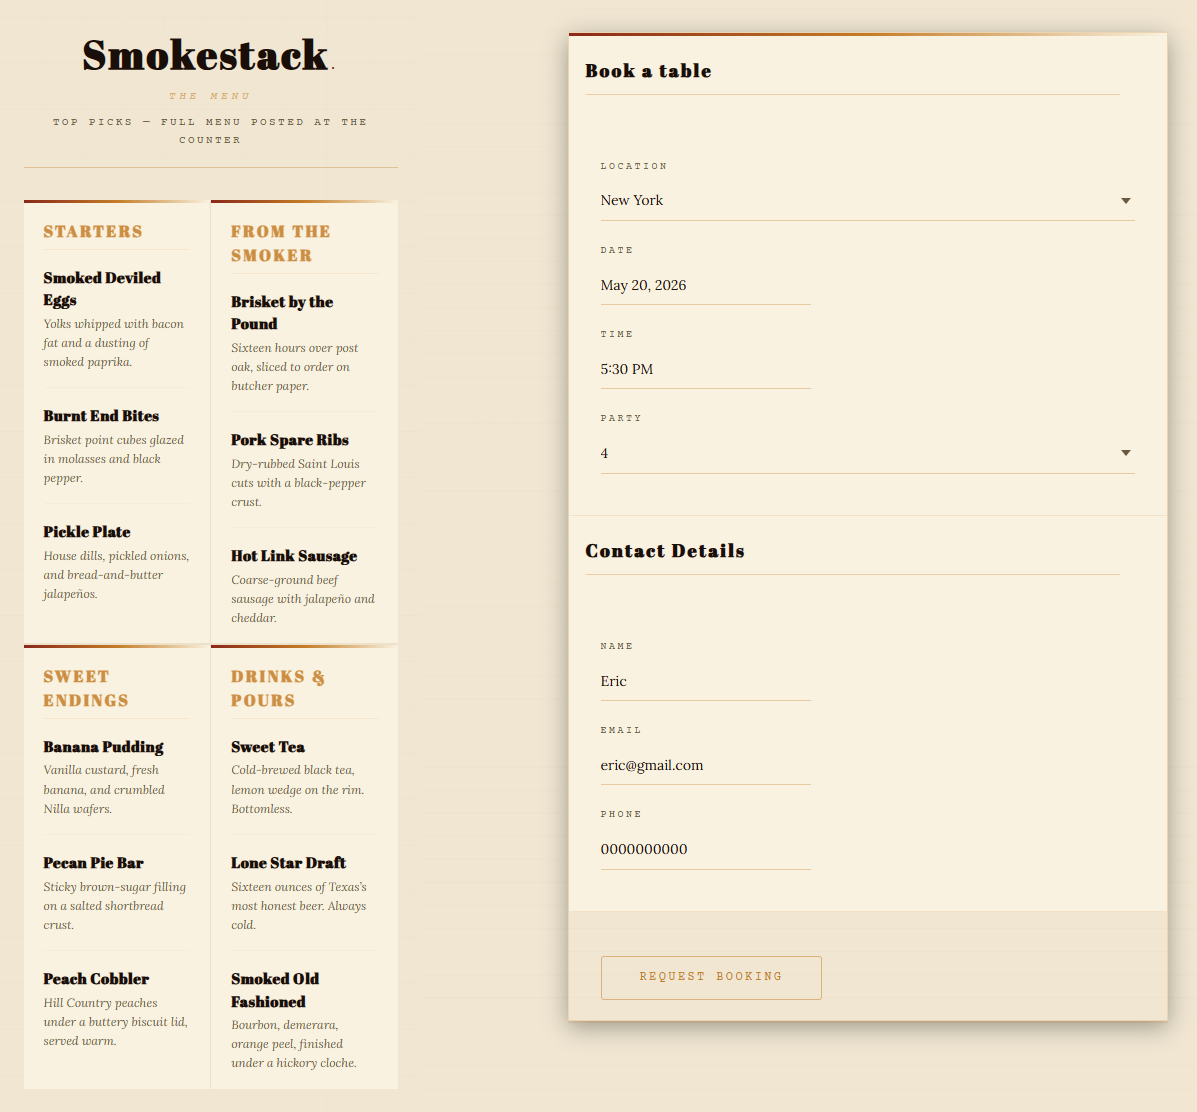Viewport: 1197px width, 1112px height.
Task: Select the Banana Pudding item
Action: 104,747
